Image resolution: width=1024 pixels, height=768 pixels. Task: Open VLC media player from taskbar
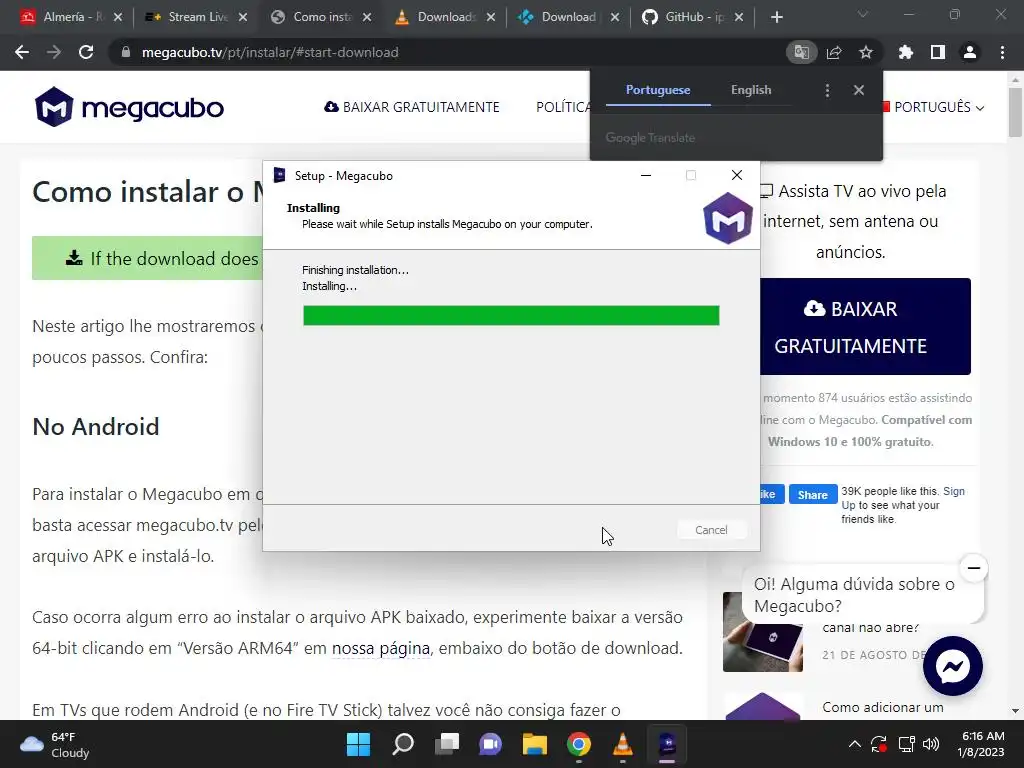[x=622, y=744]
